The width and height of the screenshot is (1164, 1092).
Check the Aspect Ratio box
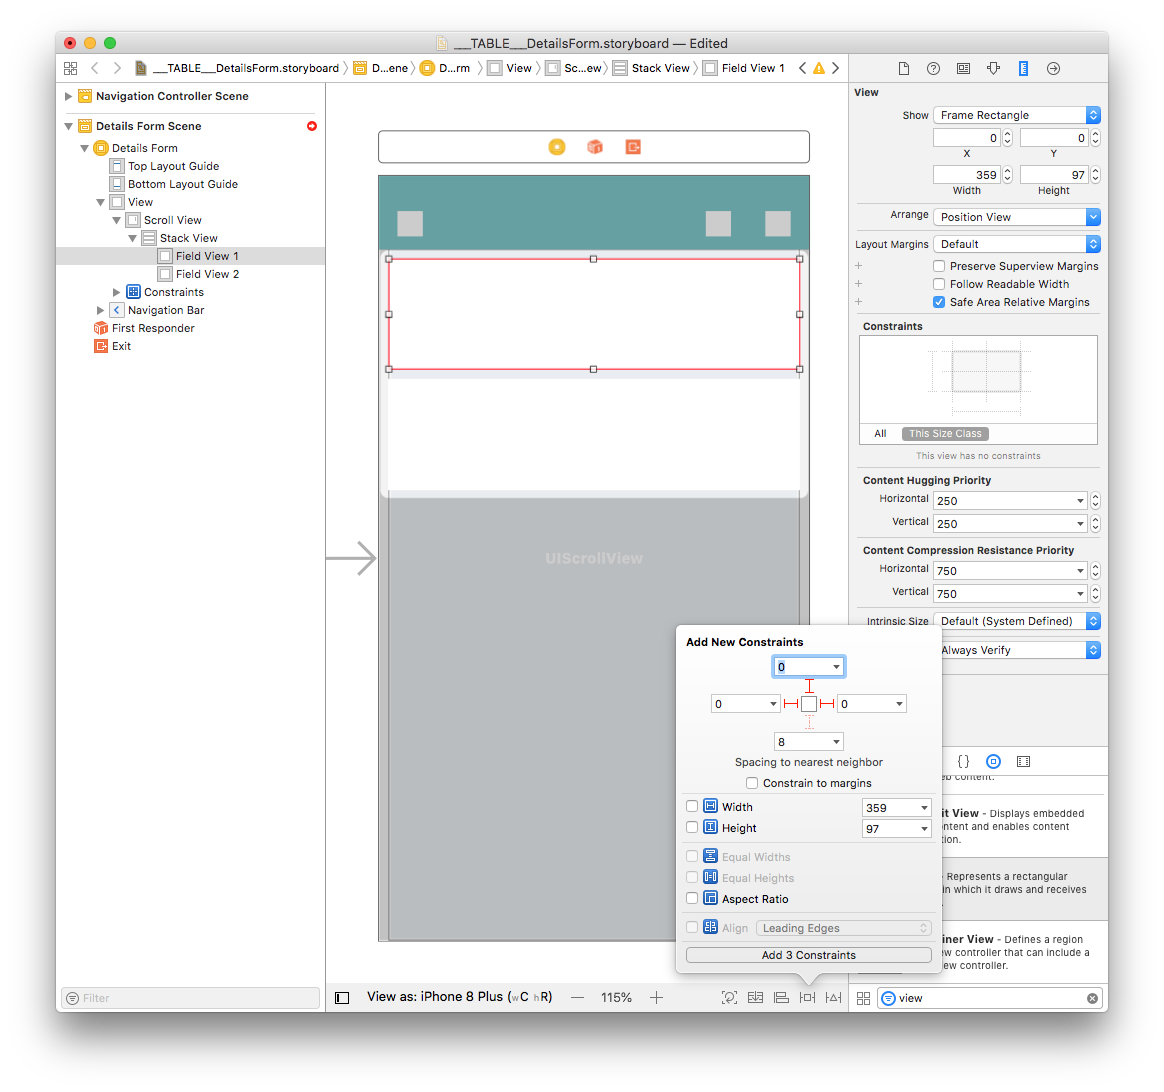(x=692, y=898)
